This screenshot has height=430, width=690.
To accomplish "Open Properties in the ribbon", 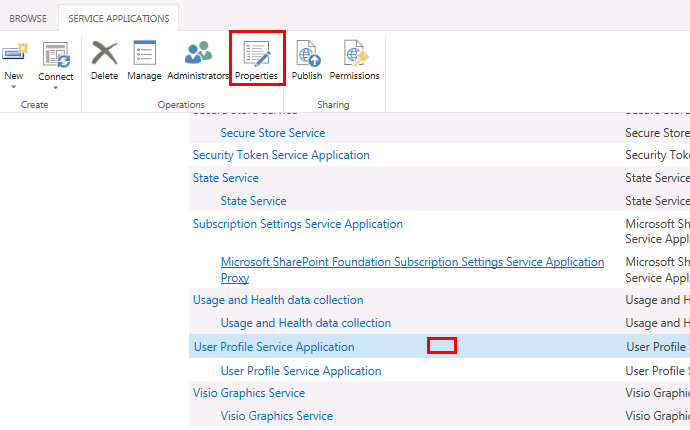I will 257,61.
